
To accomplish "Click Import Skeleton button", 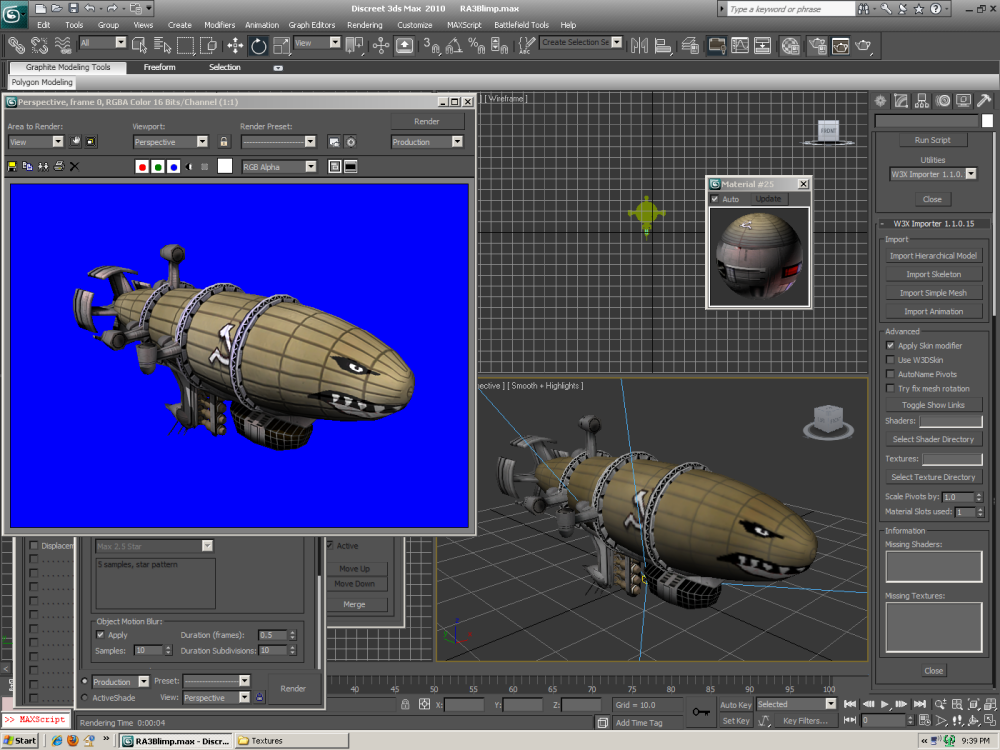I will (933, 274).
